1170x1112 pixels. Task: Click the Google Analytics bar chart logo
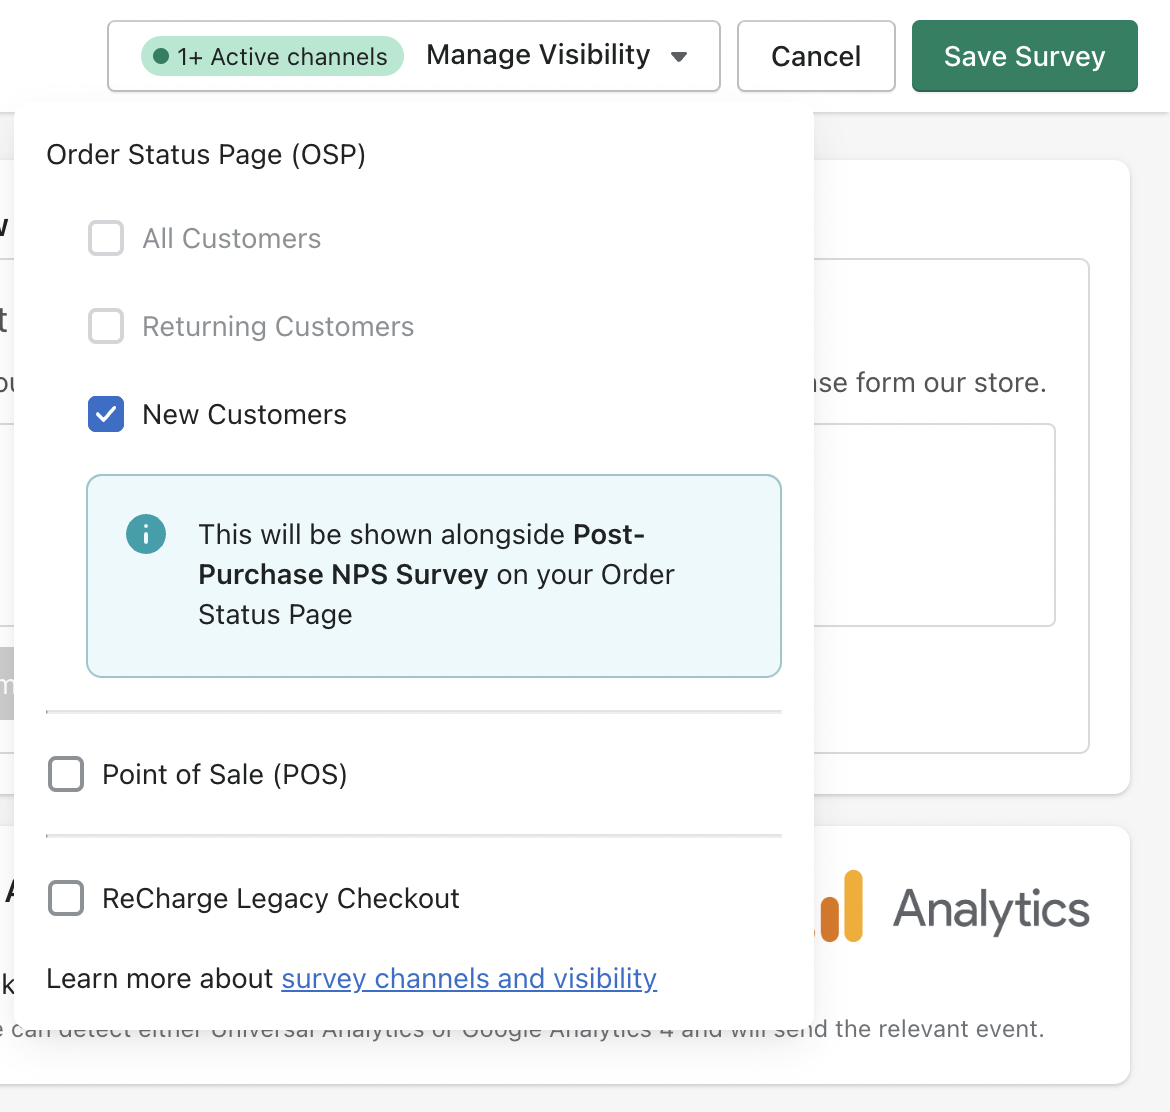tap(839, 905)
